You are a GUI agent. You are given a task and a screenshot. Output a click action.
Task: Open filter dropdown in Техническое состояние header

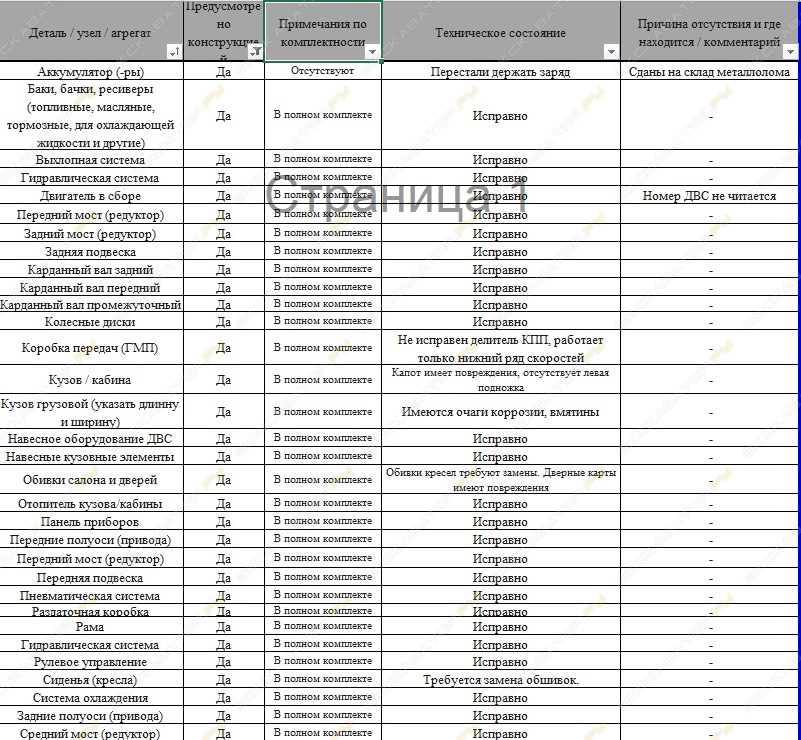pyautogui.click(x=610, y=52)
